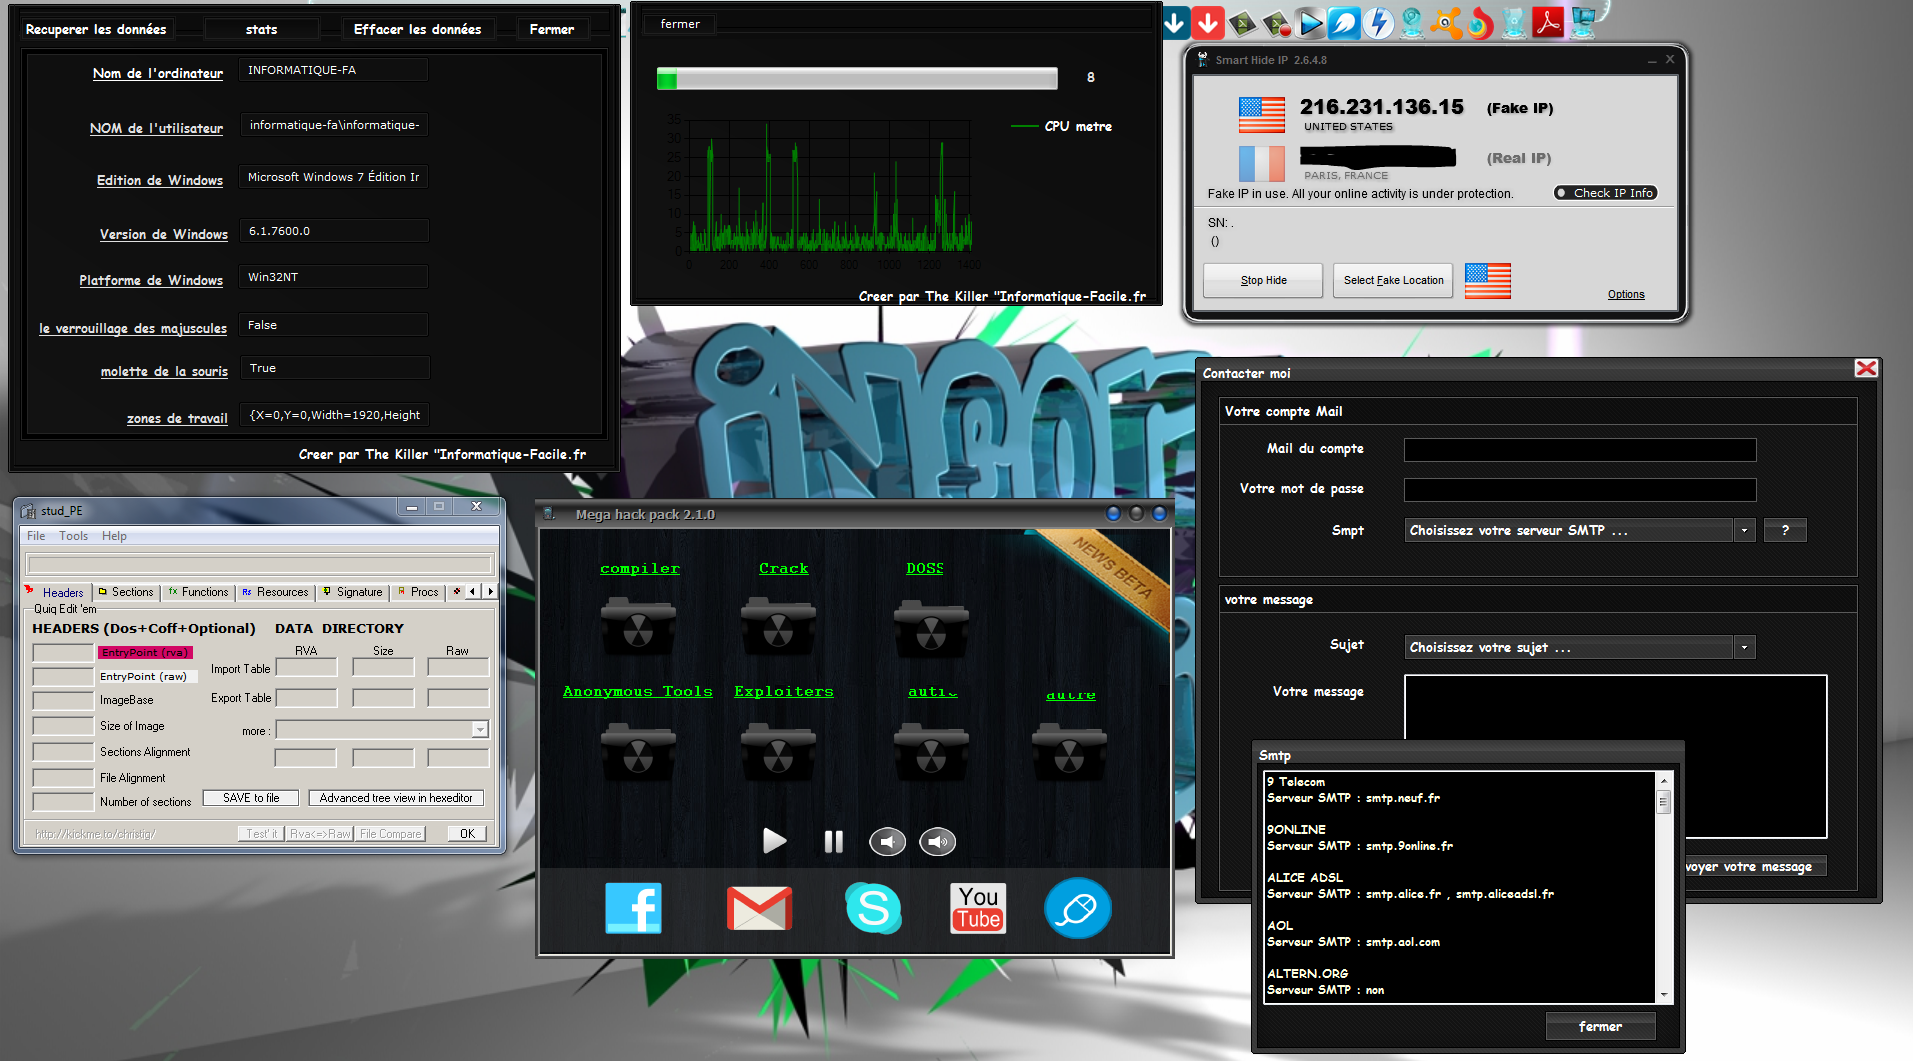
Task: Switch to the Sections tab
Action: tap(126, 592)
